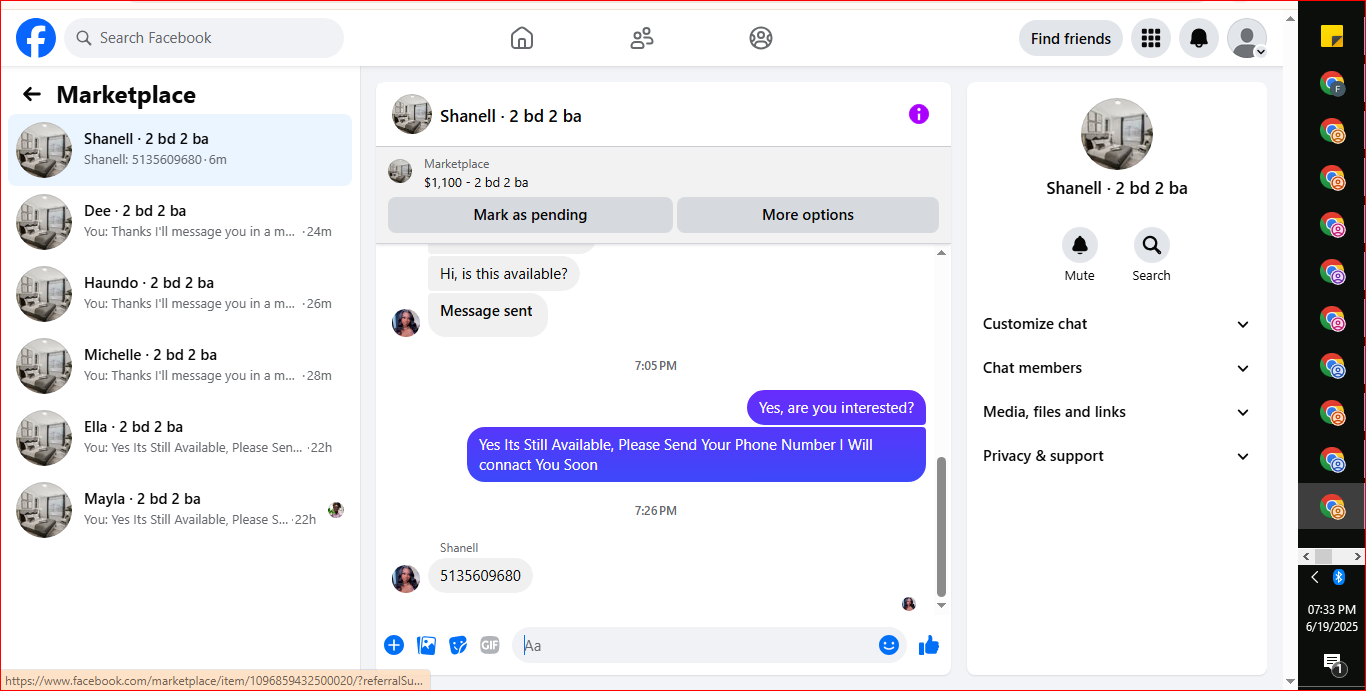Click the chat scrollbar down arrow

pos(941,605)
